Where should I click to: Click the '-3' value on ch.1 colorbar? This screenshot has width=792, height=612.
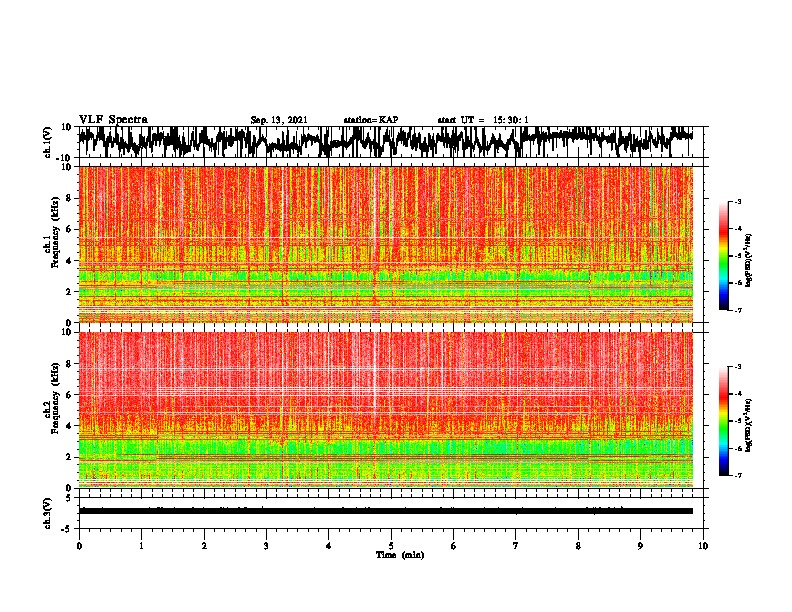pos(737,202)
